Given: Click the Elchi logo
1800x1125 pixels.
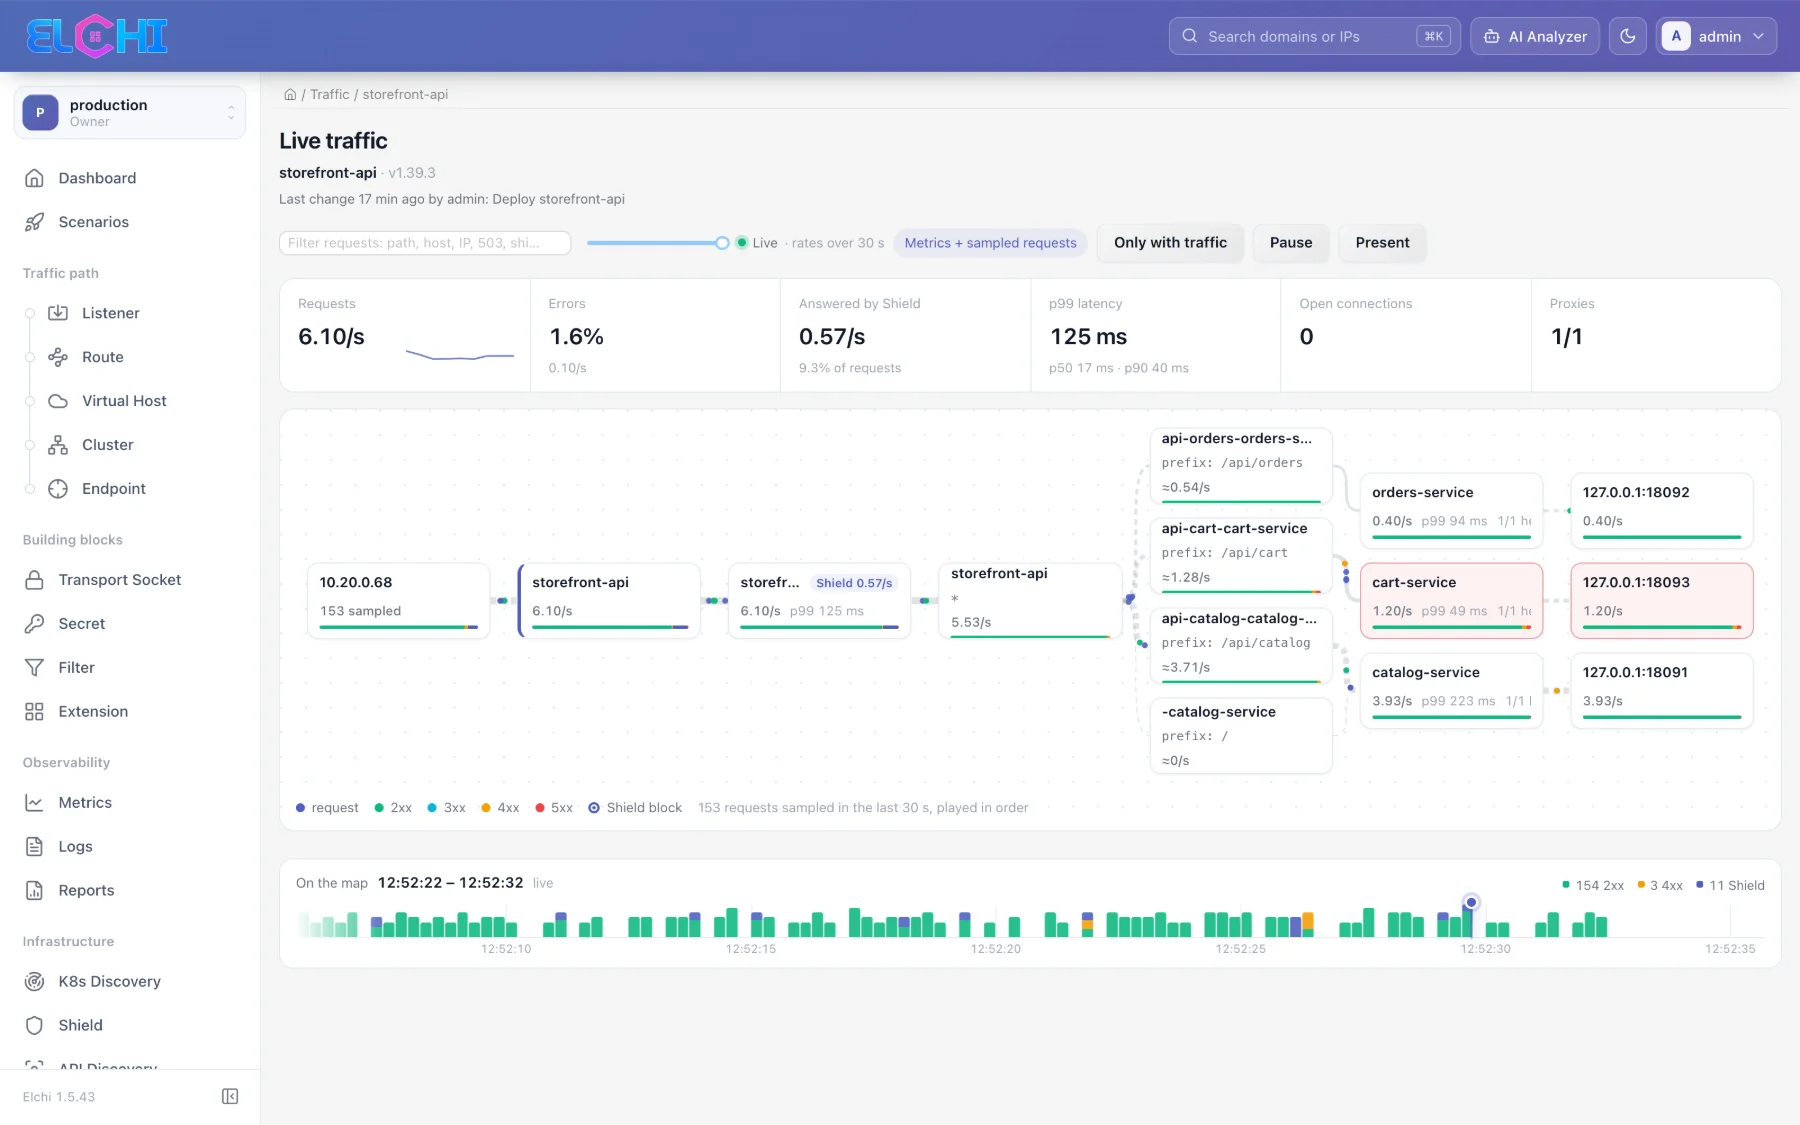Looking at the screenshot, I should coord(97,36).
